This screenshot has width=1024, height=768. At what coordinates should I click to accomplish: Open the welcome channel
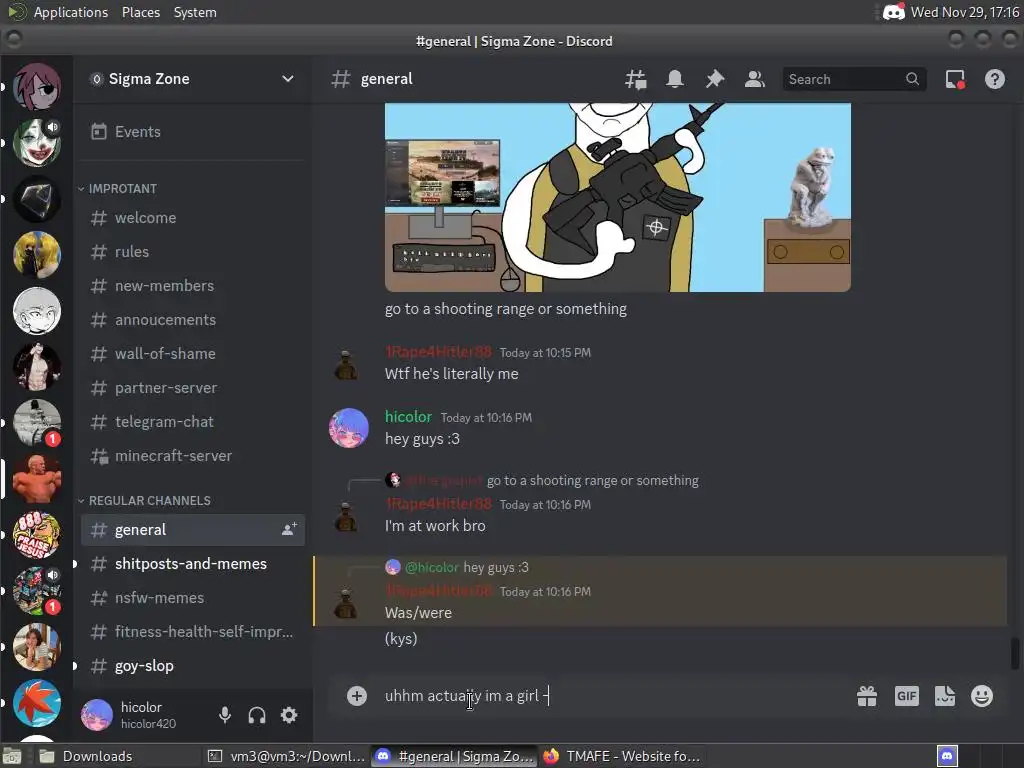pyautogui.click(x=192, y=218)
